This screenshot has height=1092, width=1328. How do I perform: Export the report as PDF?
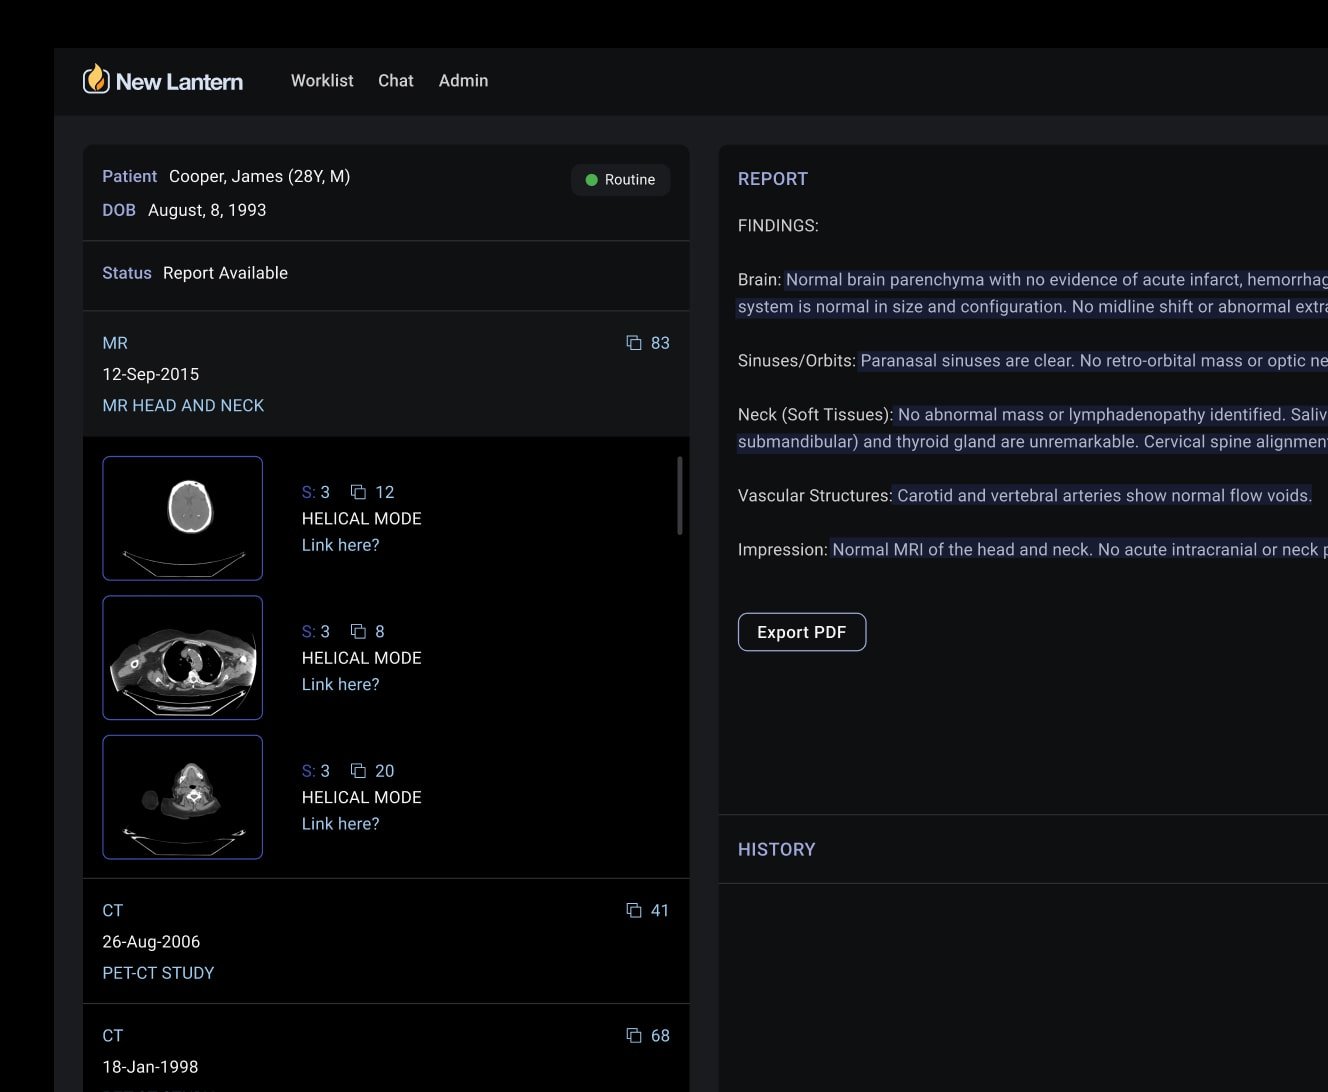click(x=801, y=632)
